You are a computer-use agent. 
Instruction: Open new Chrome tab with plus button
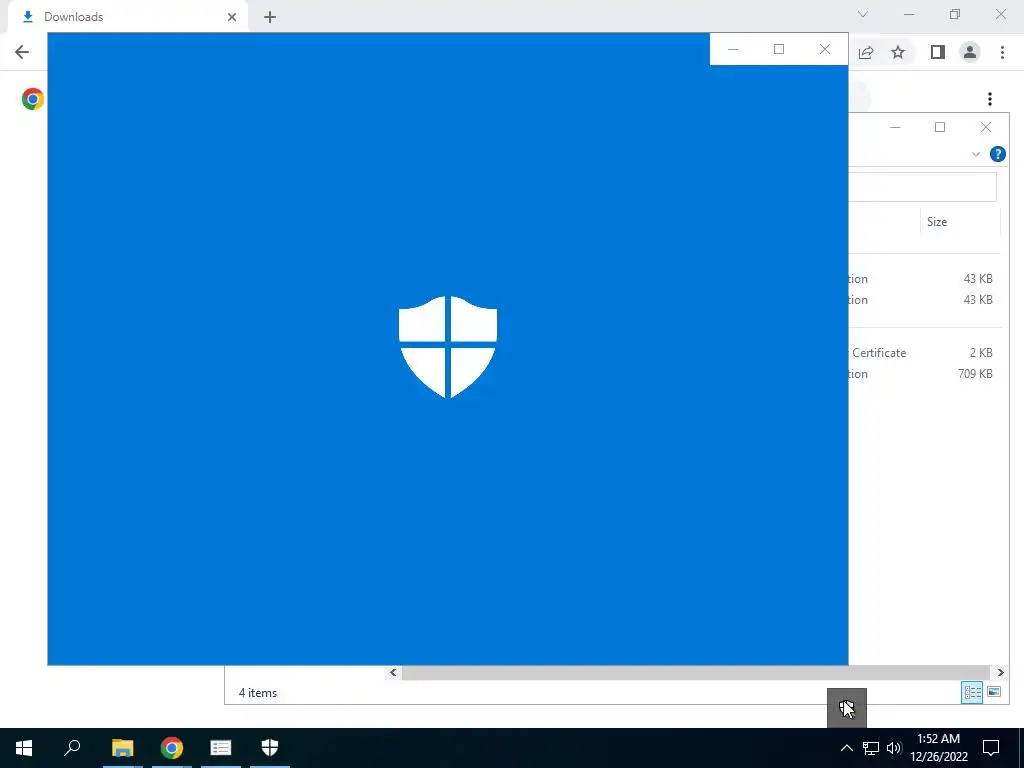point(270,17)
